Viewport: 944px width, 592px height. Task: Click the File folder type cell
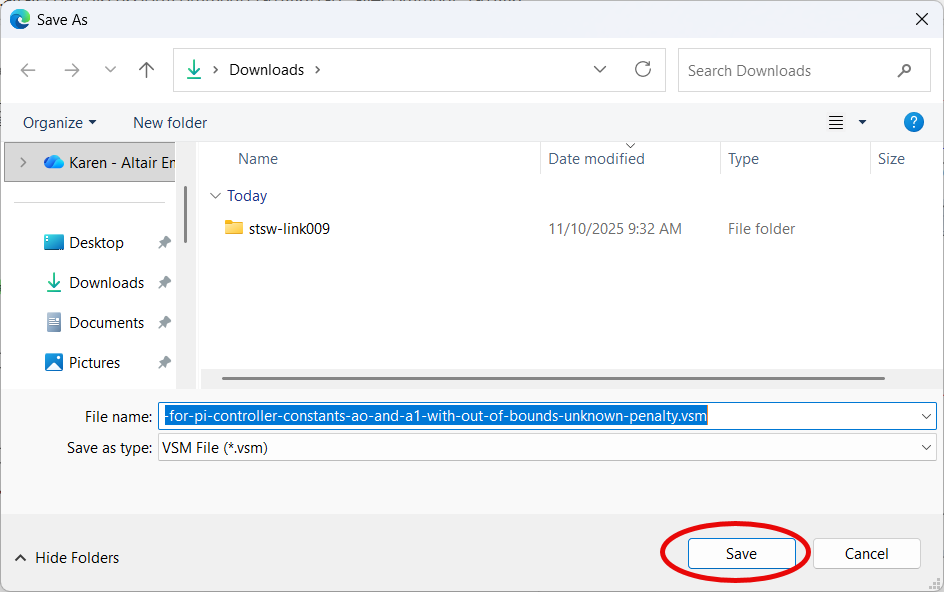click(761, 229)
